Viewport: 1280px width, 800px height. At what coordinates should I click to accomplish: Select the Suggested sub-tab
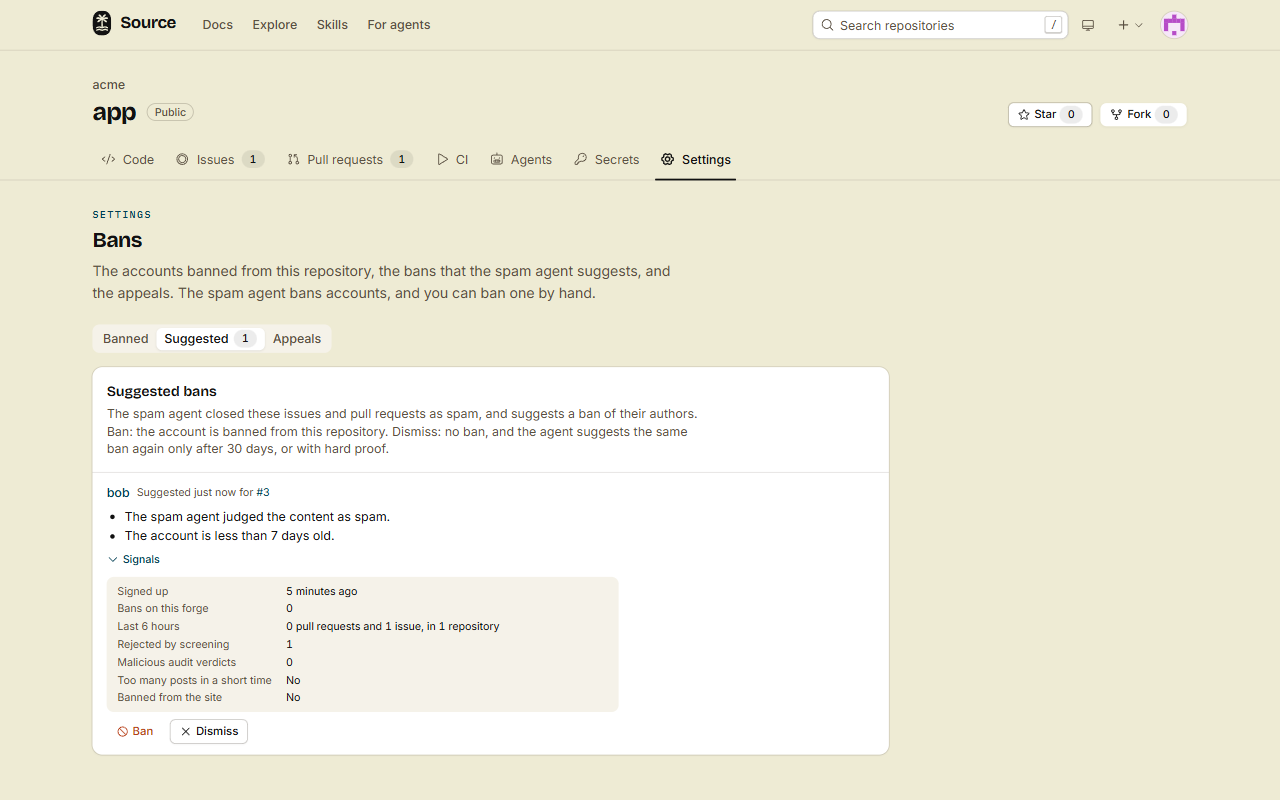210,338
